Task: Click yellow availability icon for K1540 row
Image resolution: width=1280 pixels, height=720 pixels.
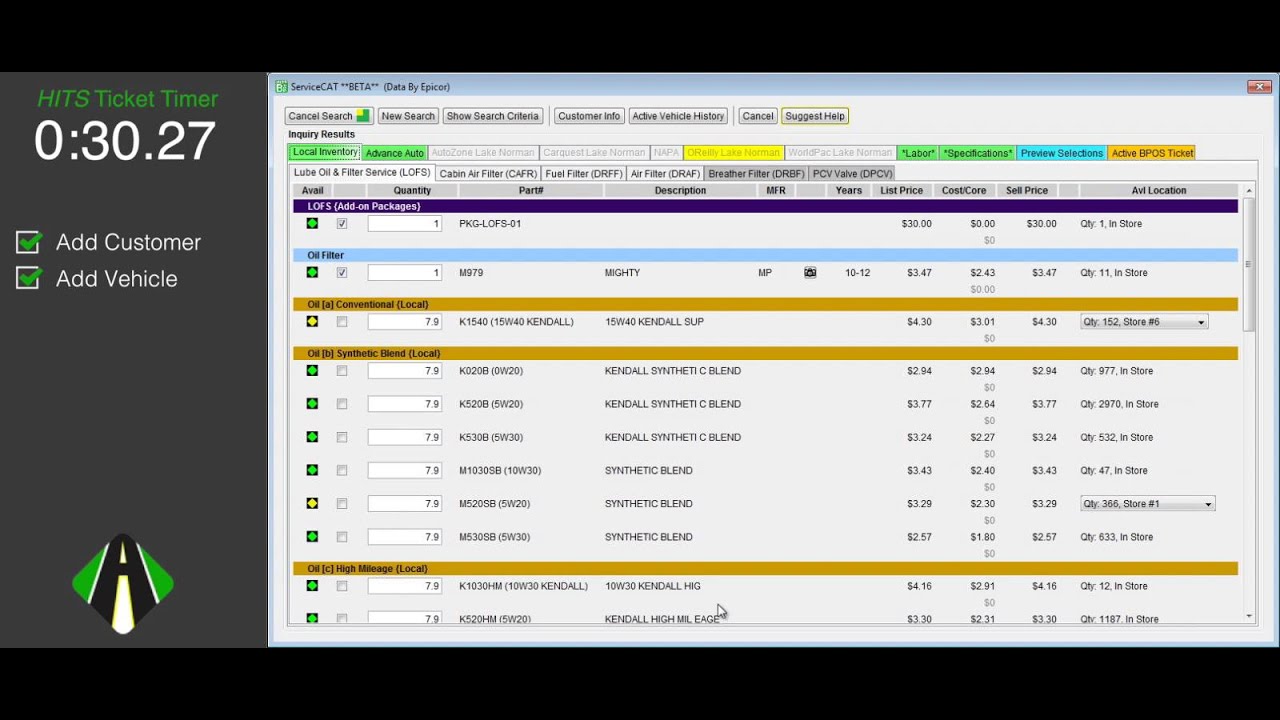Action: (312, 321)
